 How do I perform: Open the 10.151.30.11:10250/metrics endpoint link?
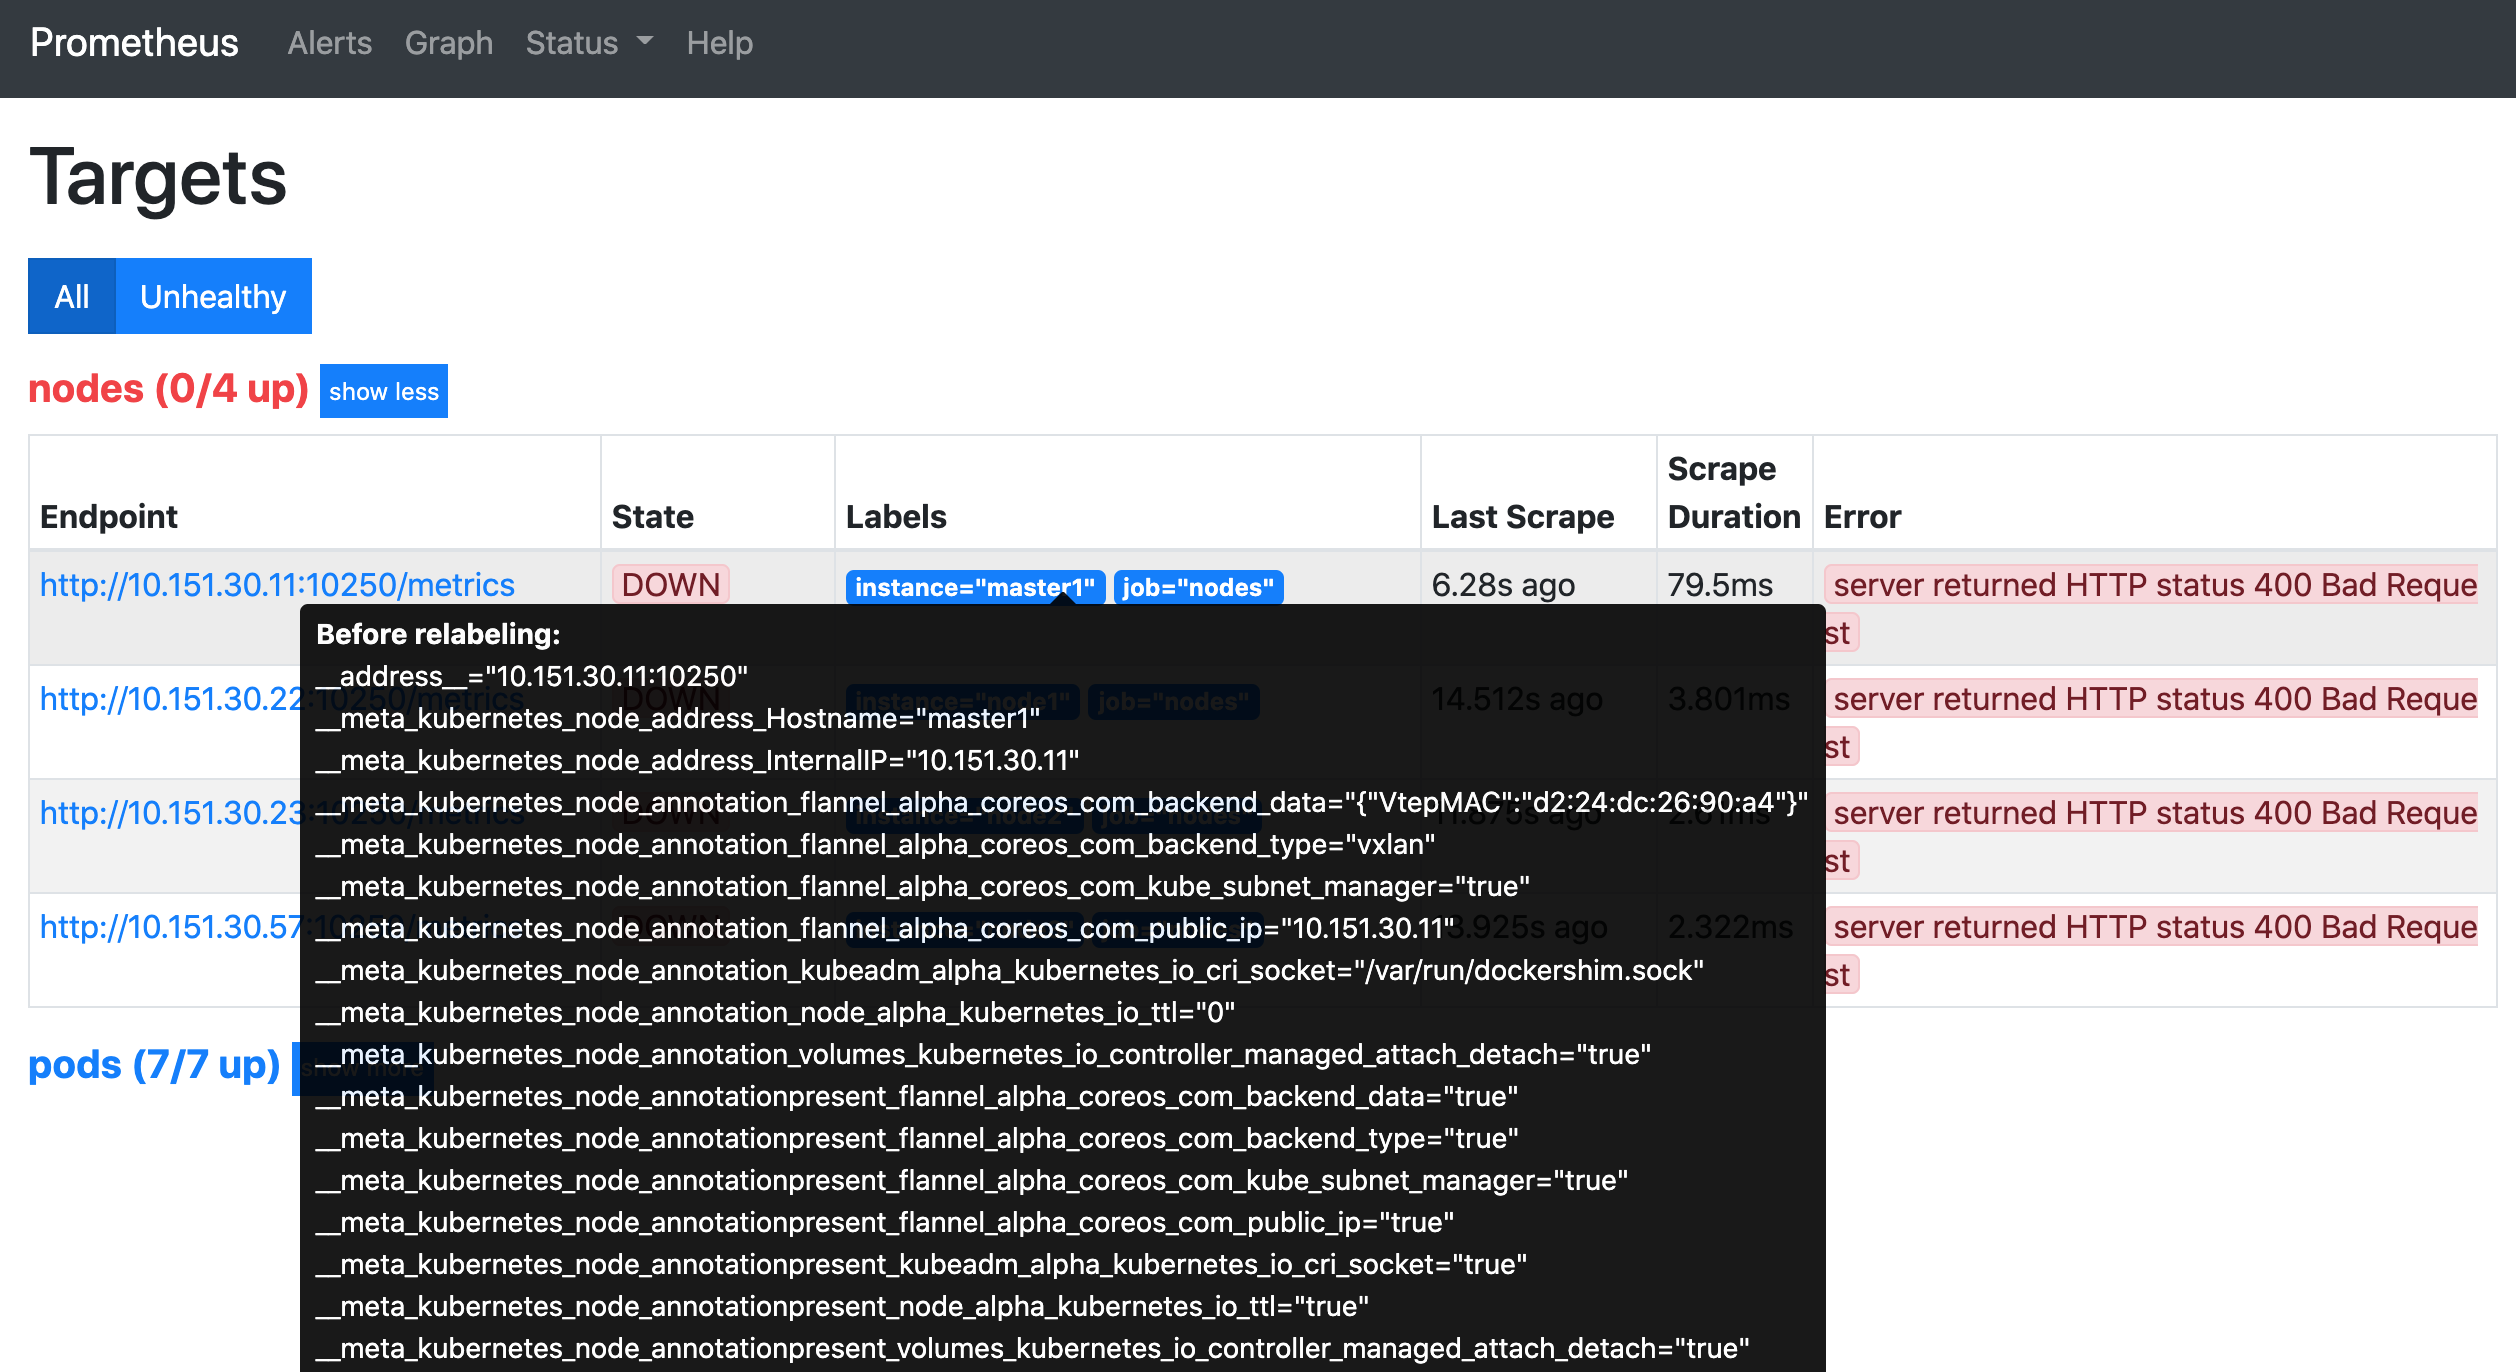[277, 585]
